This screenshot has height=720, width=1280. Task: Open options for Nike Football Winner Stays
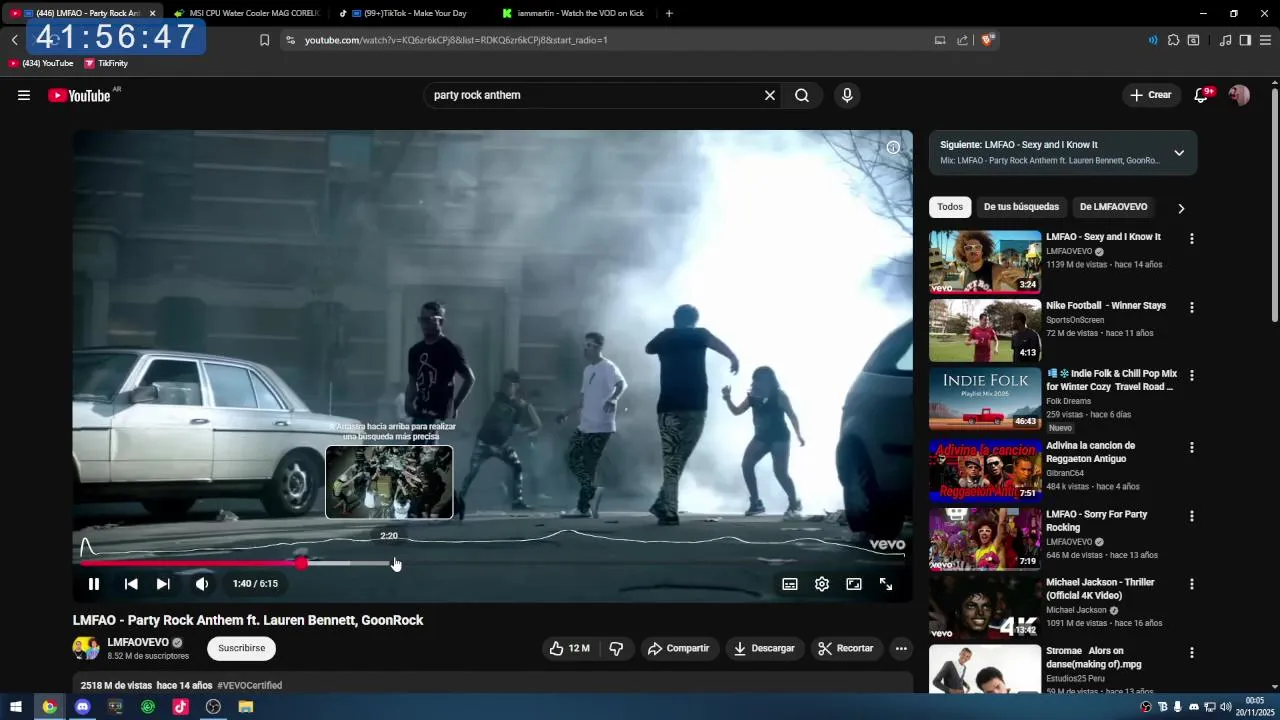[1191, 307]
